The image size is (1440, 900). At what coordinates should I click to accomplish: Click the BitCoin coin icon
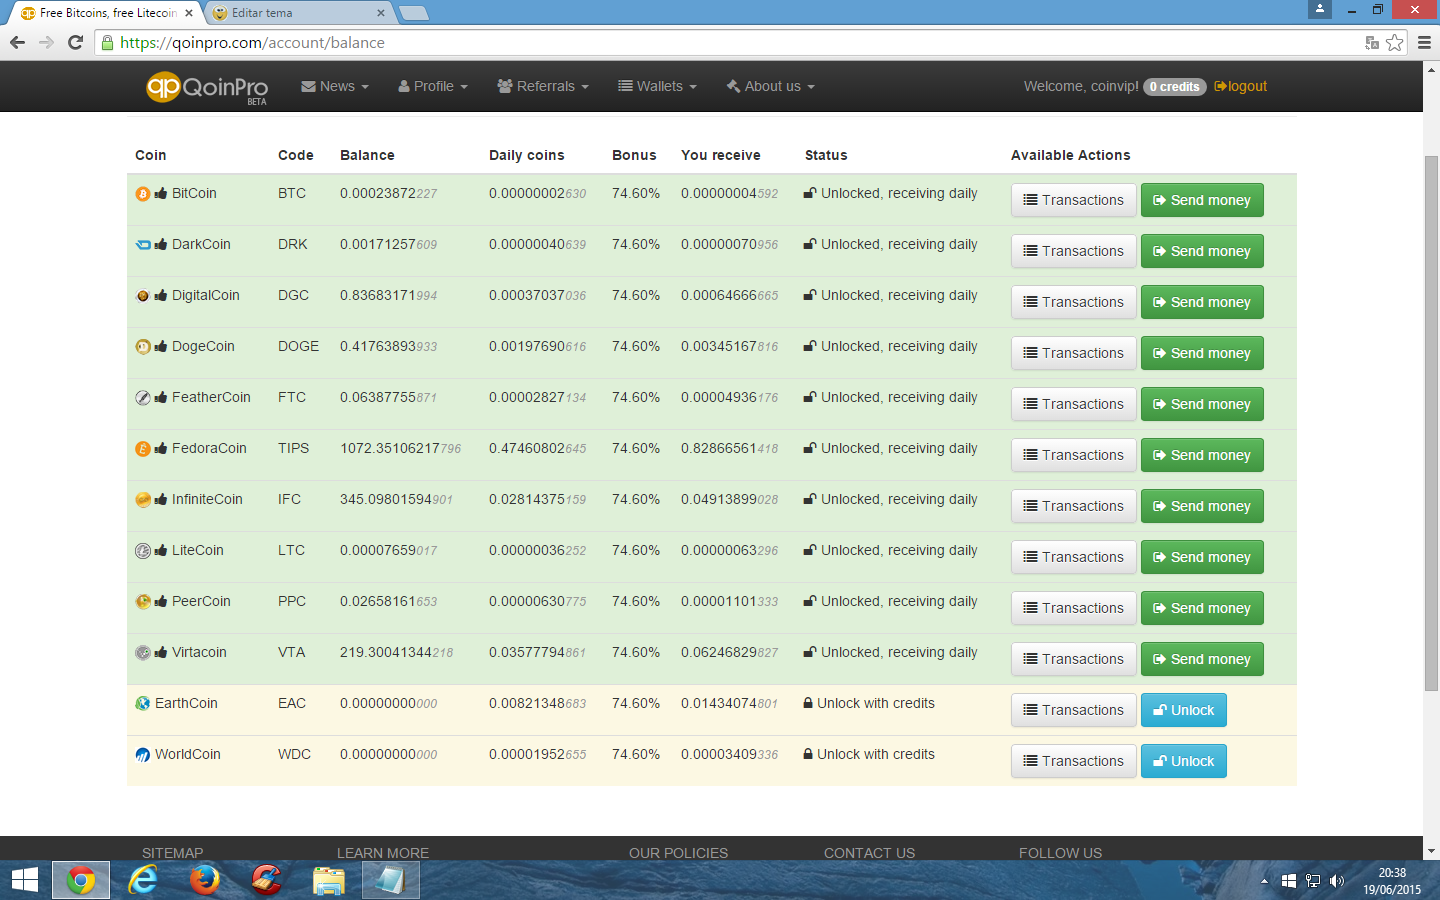143,194
